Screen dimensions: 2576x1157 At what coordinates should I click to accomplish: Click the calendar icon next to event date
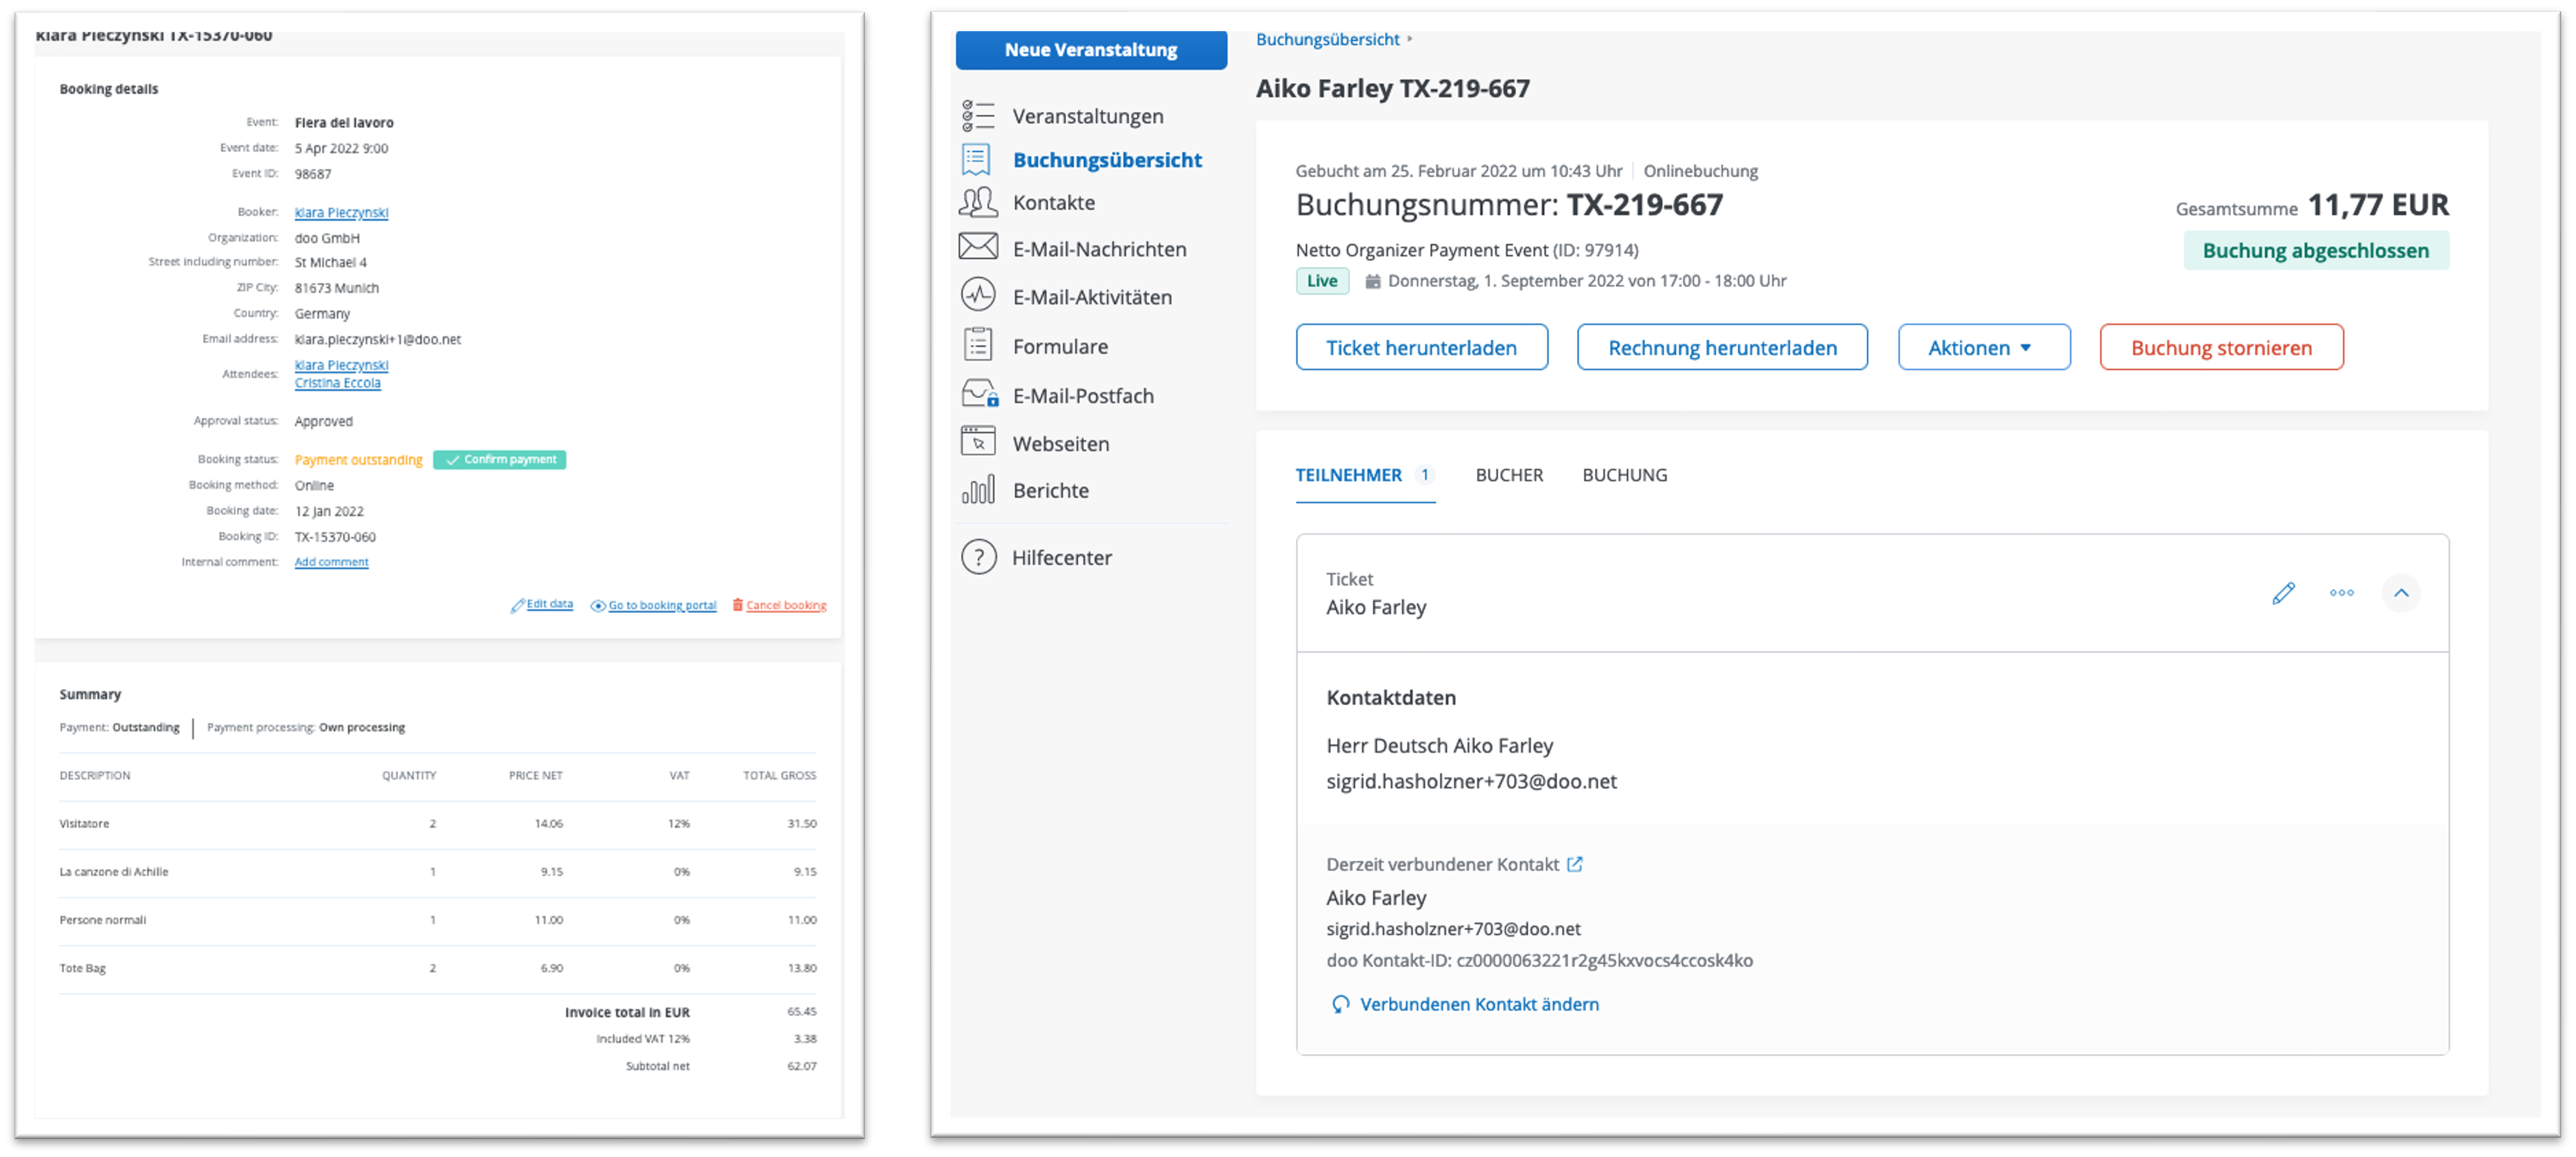pyautogui.click(x=1373, y=281)
